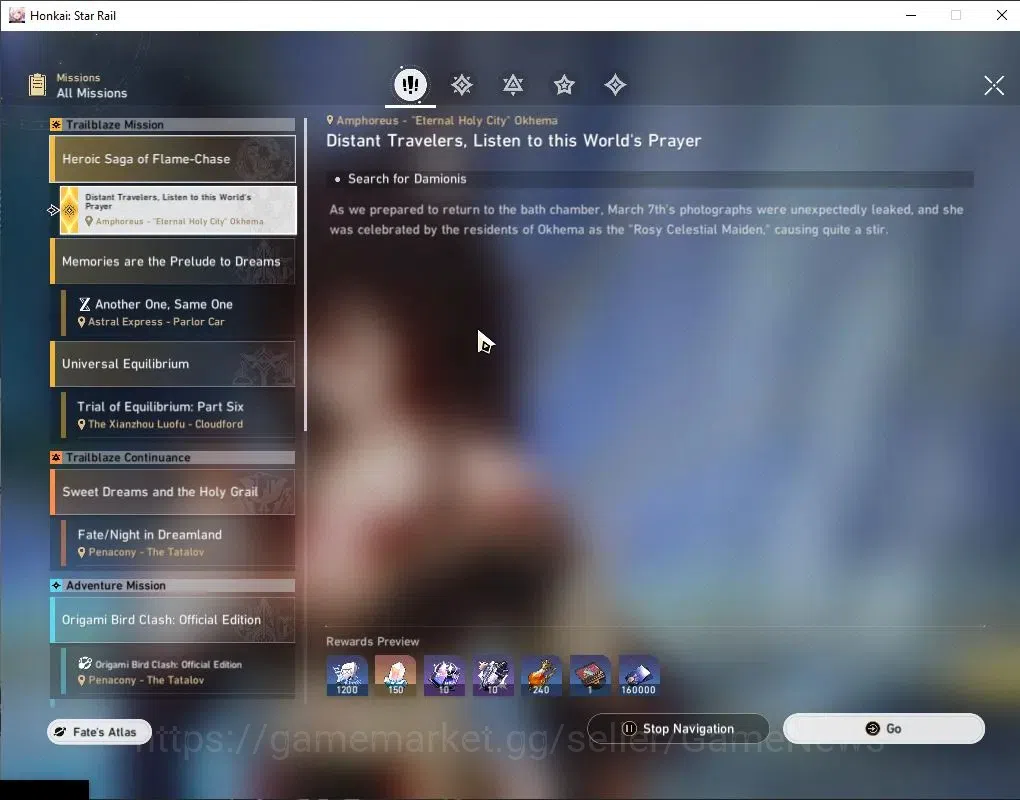The image size is (1020, 800).
Task: View the 1200 Trailblaze EXP reward
Action: pyautogui.click(x=347, y=676)
